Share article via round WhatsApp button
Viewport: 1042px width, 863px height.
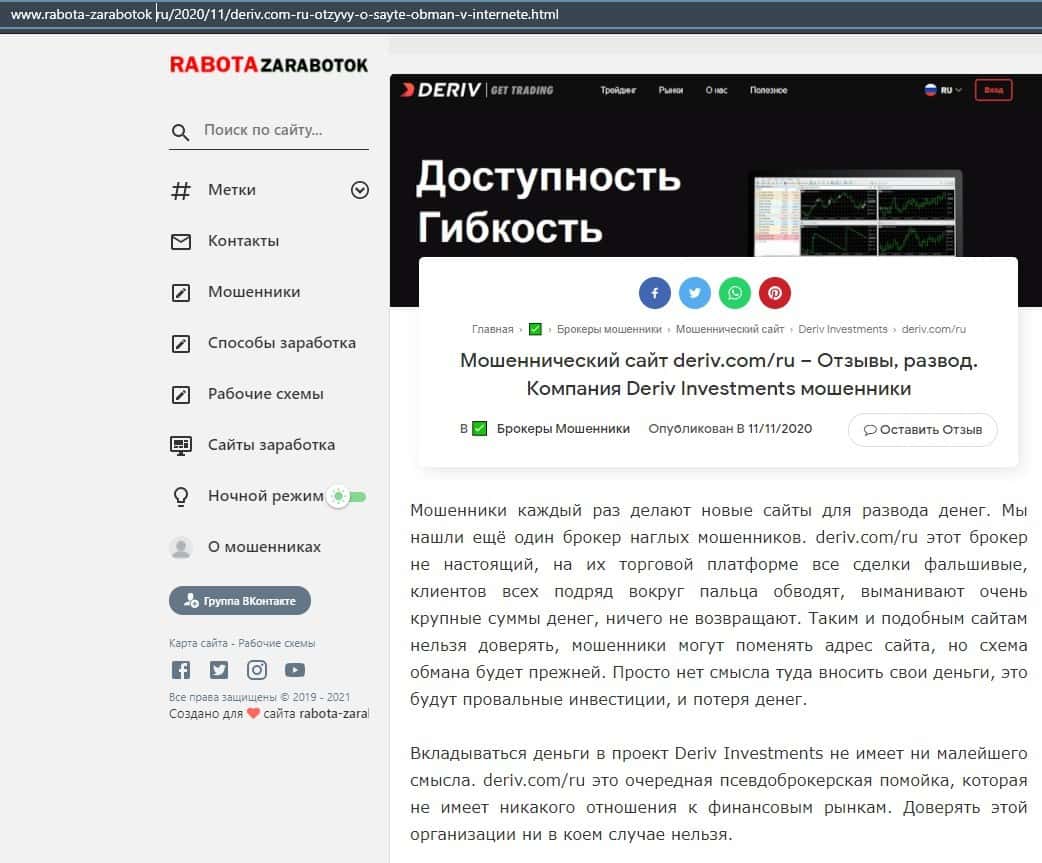point(734,293)
